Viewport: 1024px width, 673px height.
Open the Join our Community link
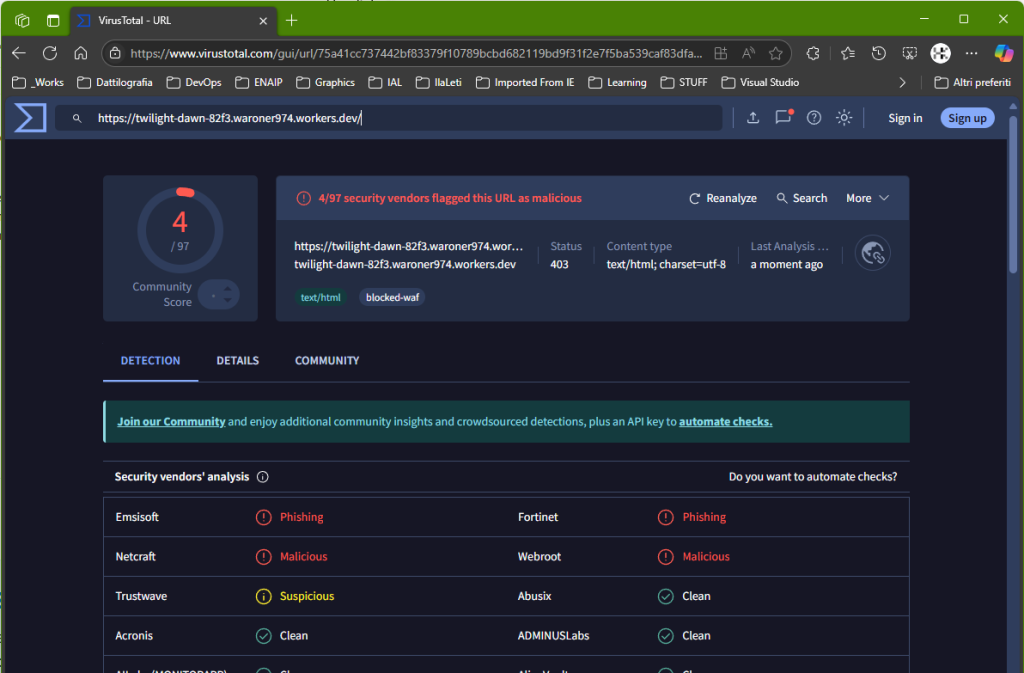pos(171,422)
